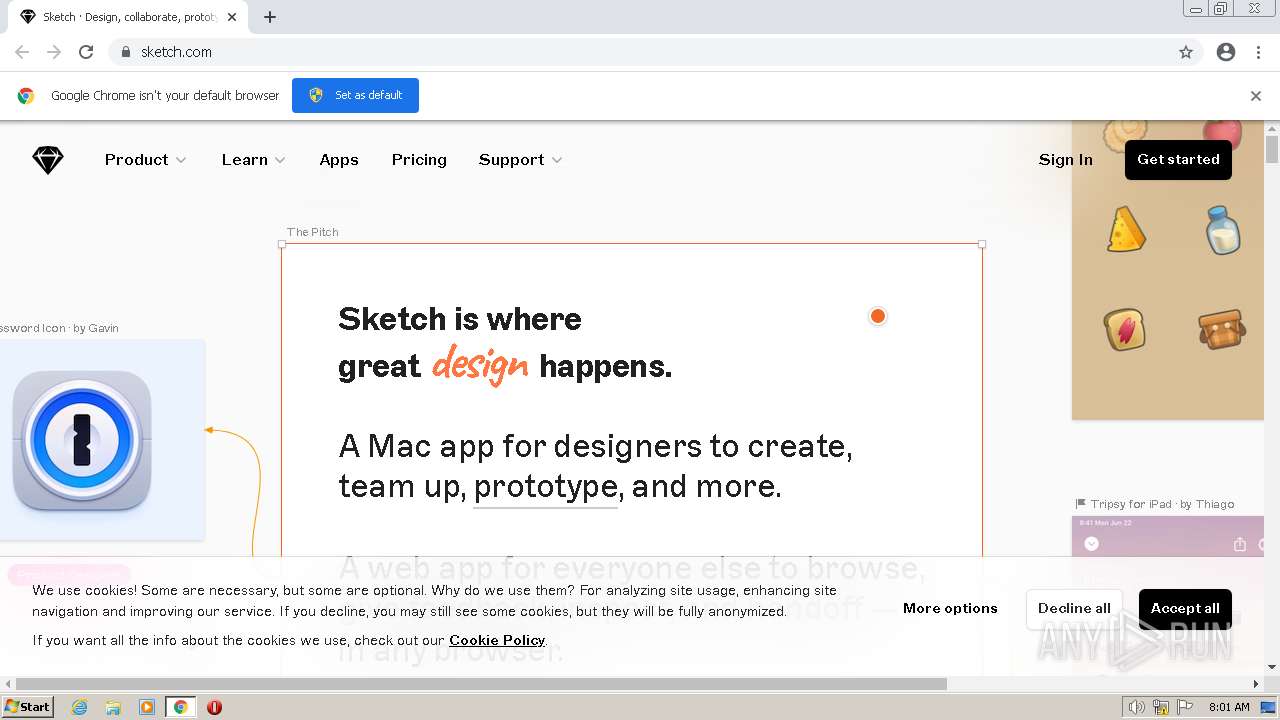Click the orange handwritten 'design' word
The image size is (1280, 720).
(x=480, y=365)
